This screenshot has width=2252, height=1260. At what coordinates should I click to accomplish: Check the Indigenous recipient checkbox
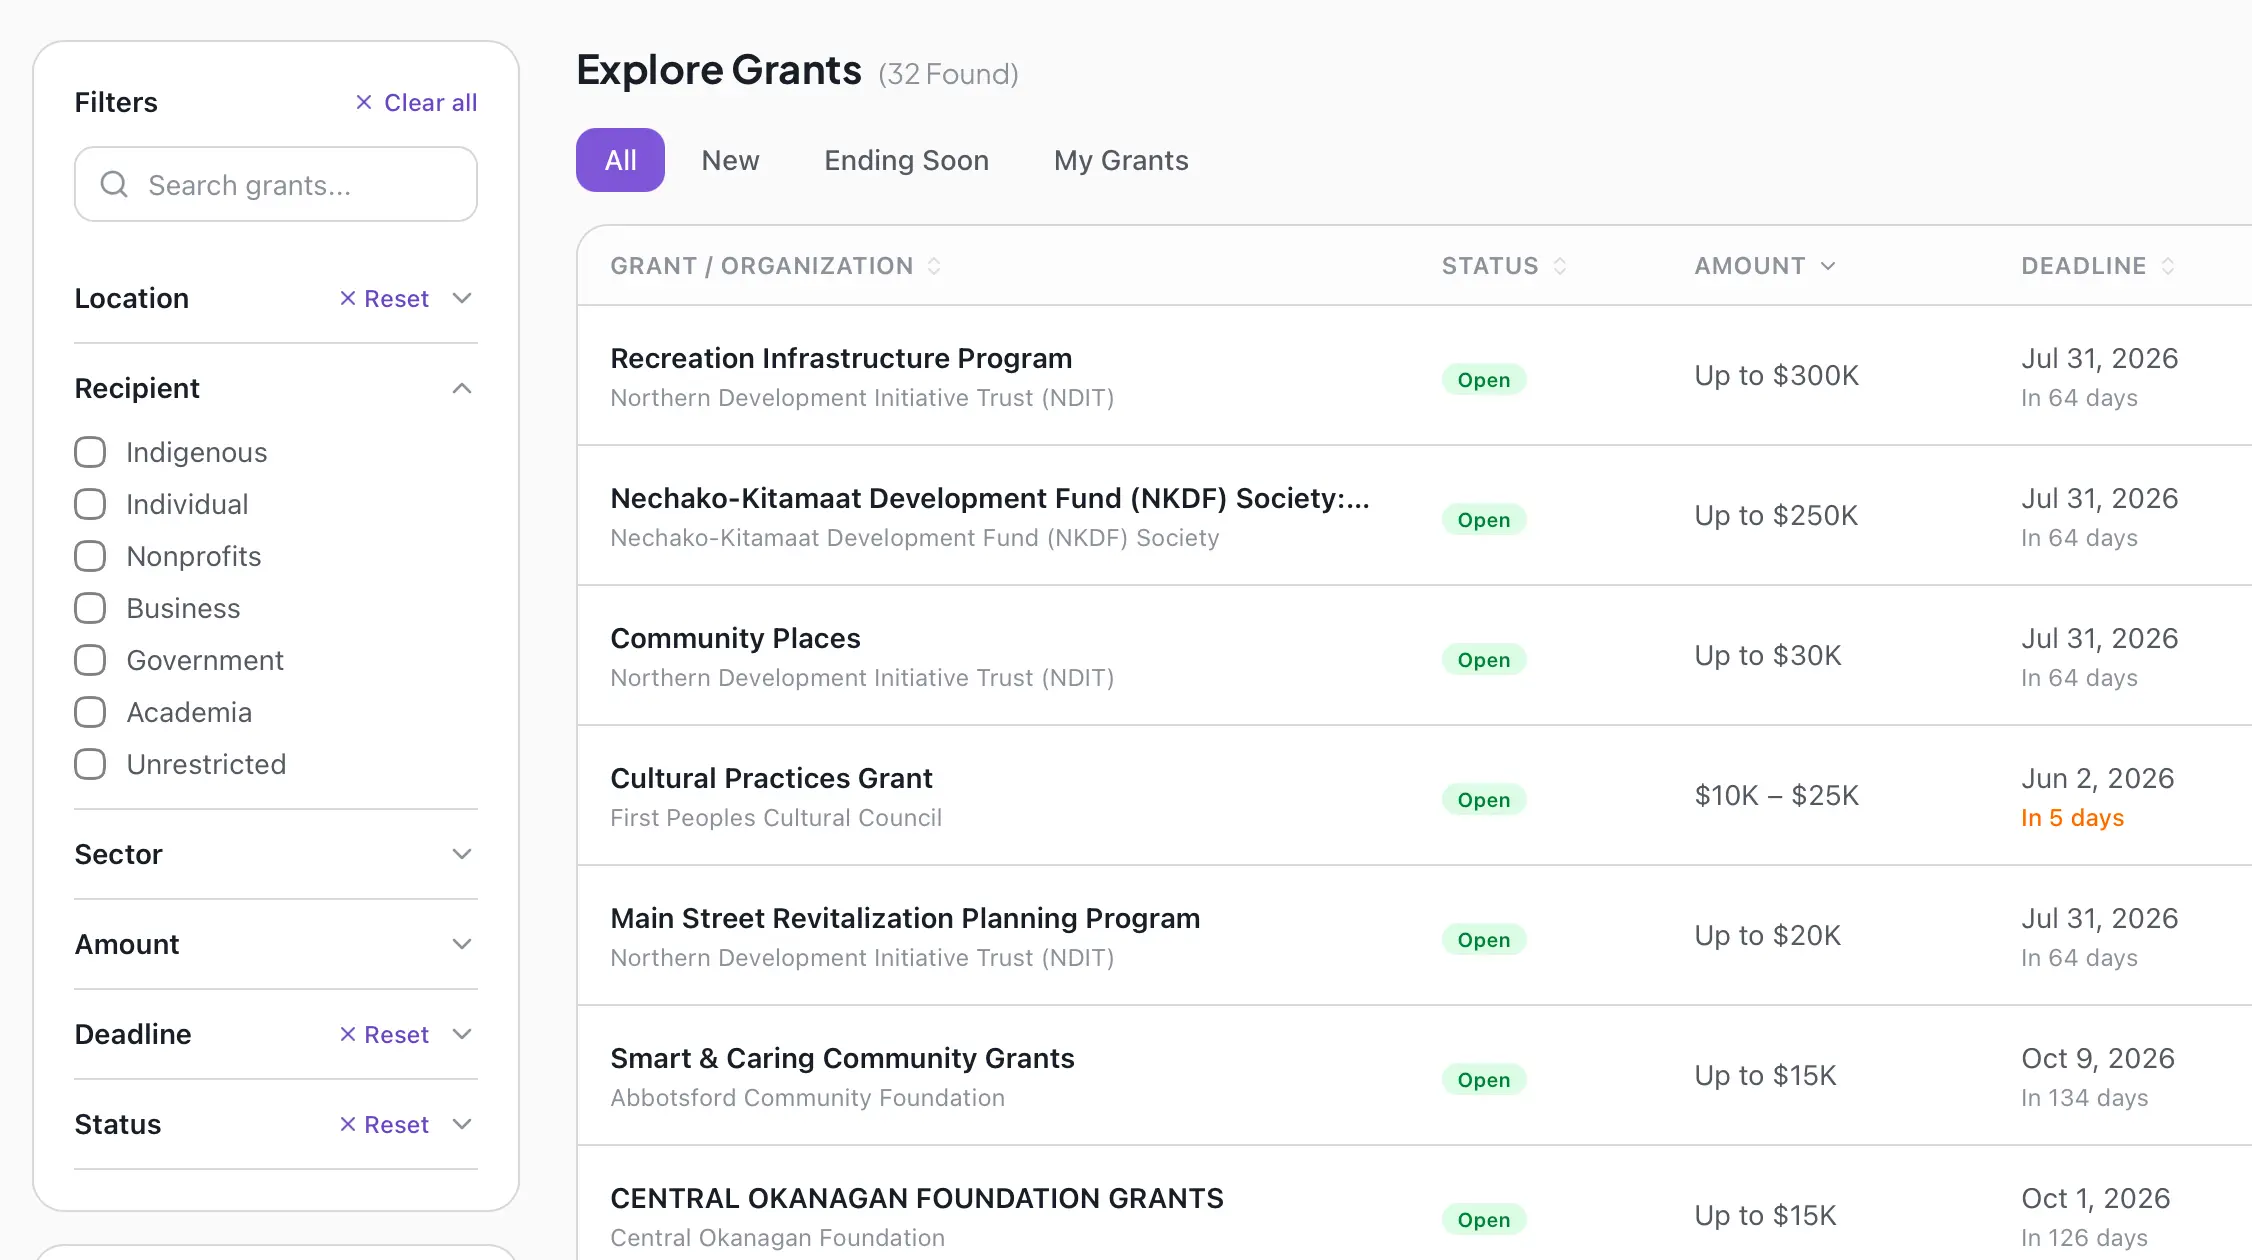[x=90, y=452]
